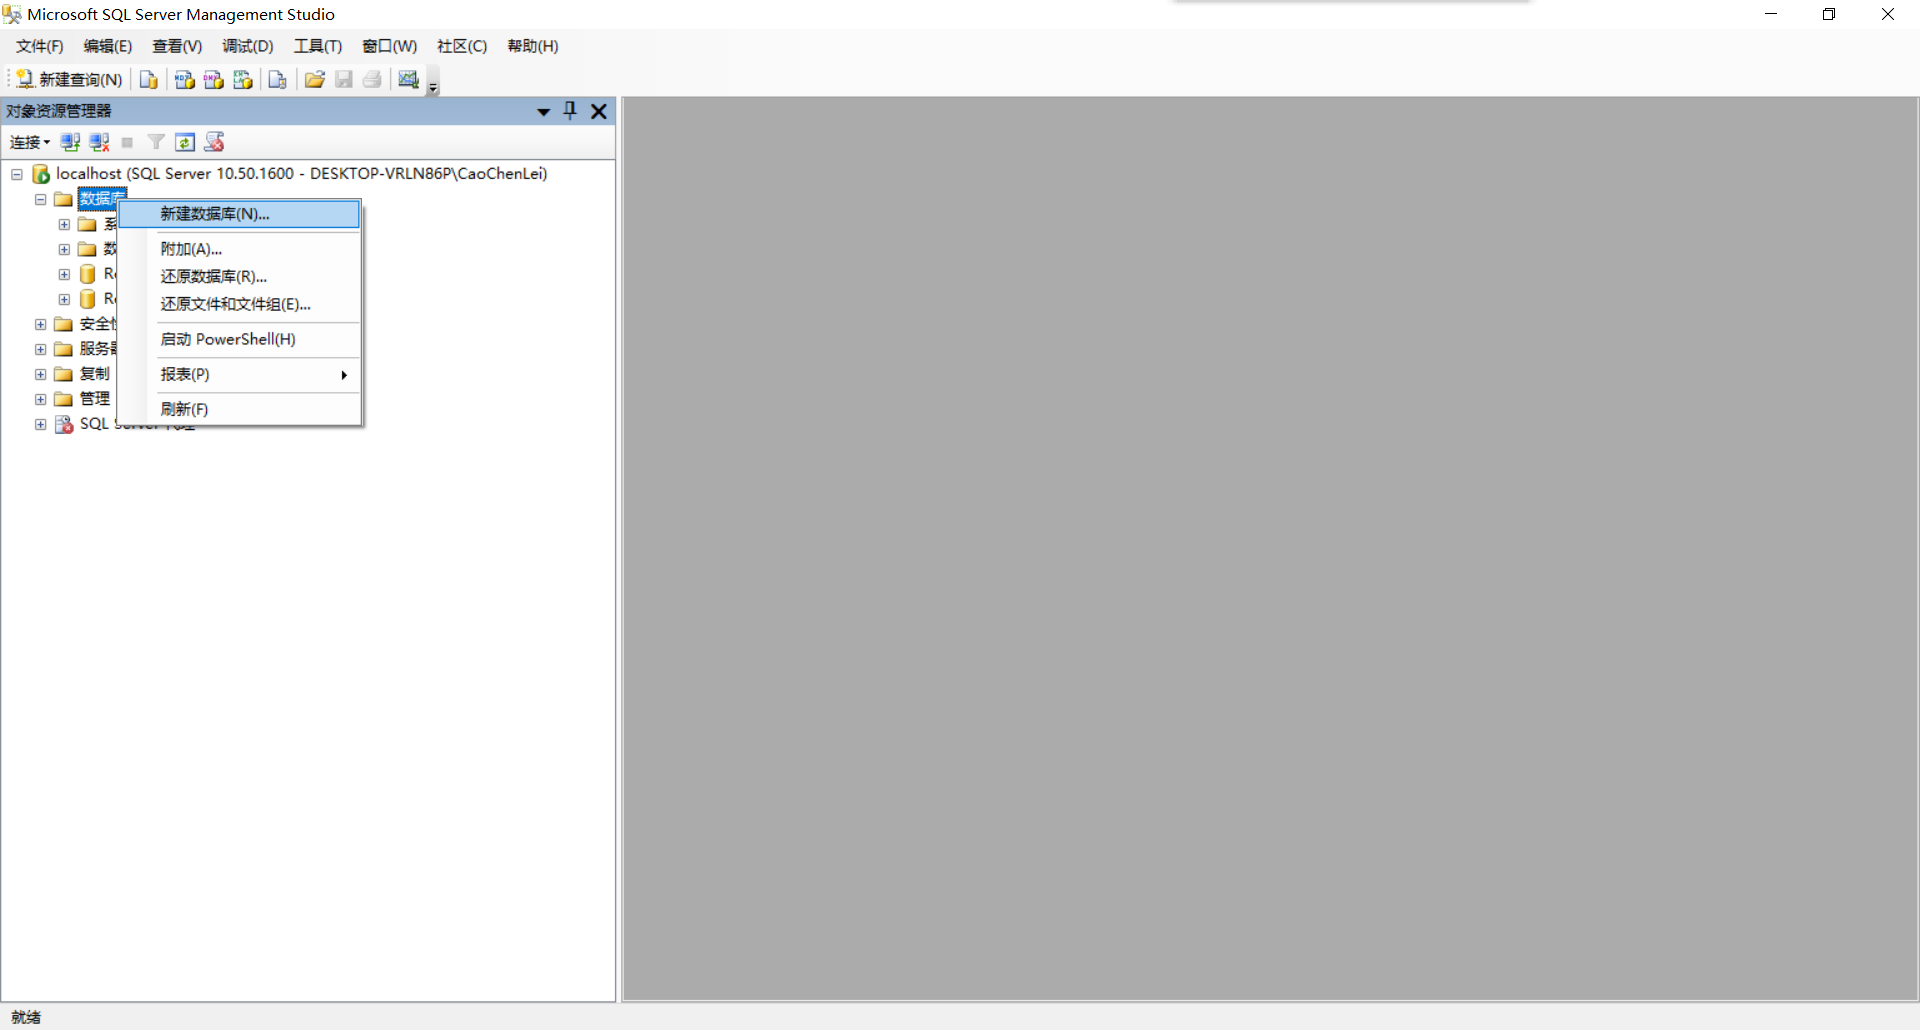Click the script icon with red X
This screenshot has height=1030, width=1920.
214,142
